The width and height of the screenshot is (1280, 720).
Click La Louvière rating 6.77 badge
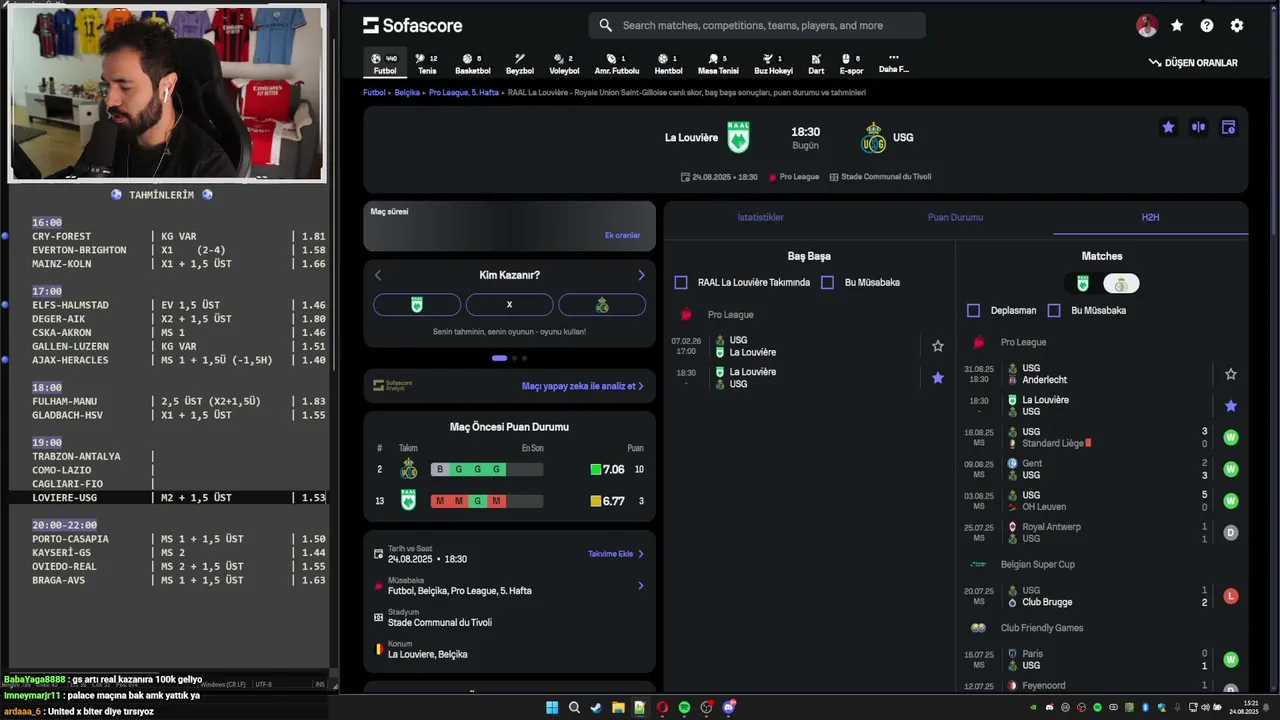pos(607,501)
